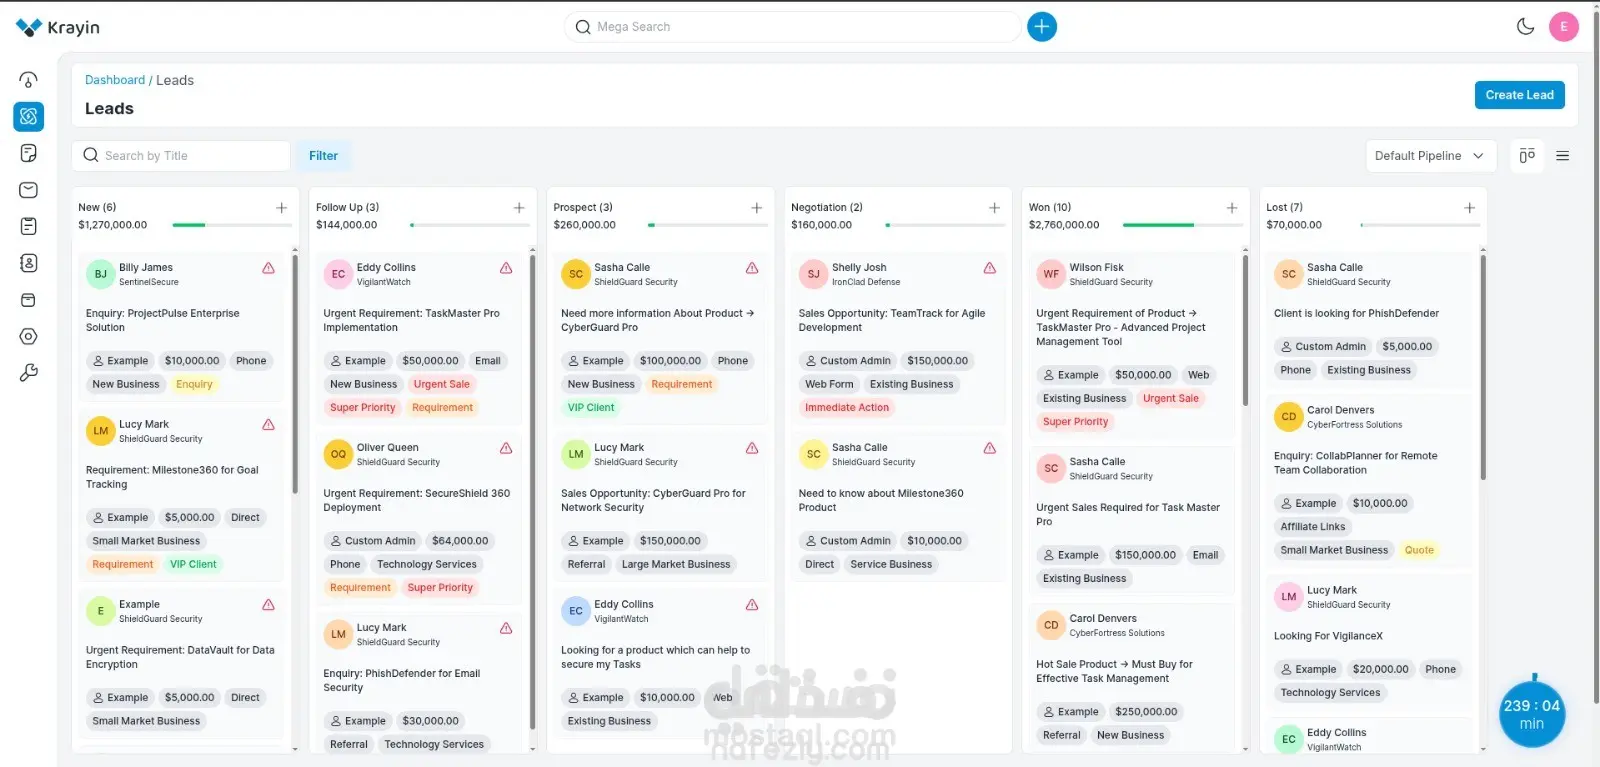Open the Default Pipeline dropdown
The width and height of the screenshot is (1600, 767).
point(1430,156)
